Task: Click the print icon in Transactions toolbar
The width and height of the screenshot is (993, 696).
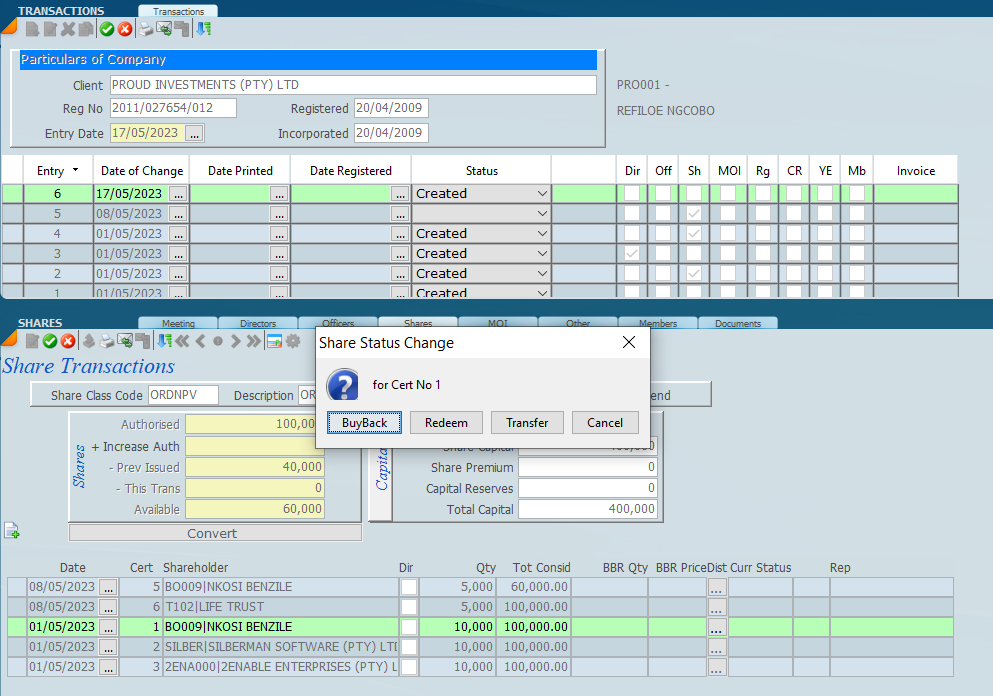Action: (146, 29)
